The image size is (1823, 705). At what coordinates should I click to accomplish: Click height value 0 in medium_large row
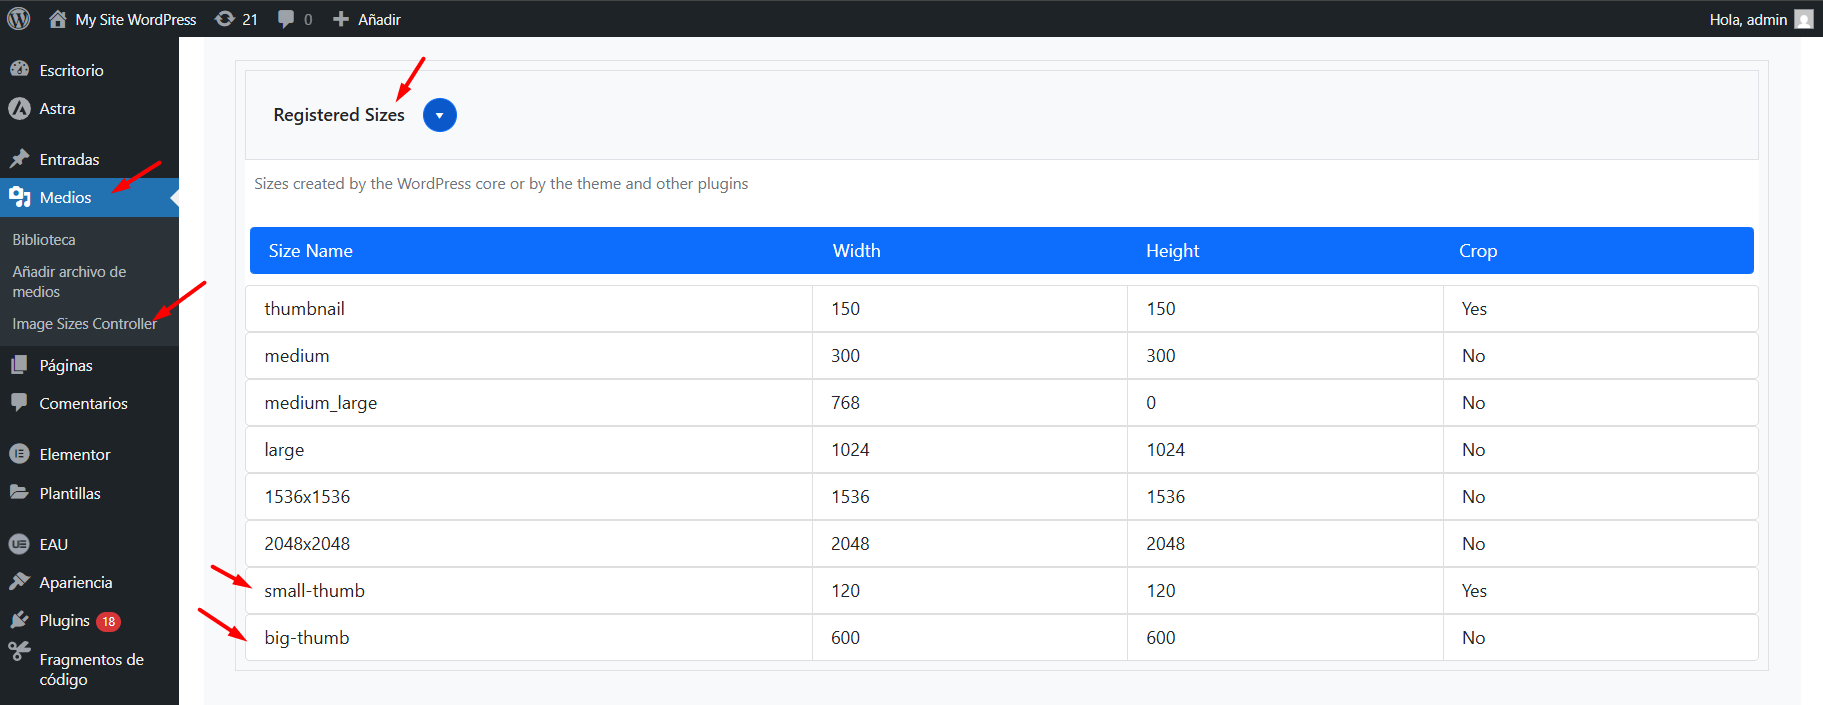1151,403
